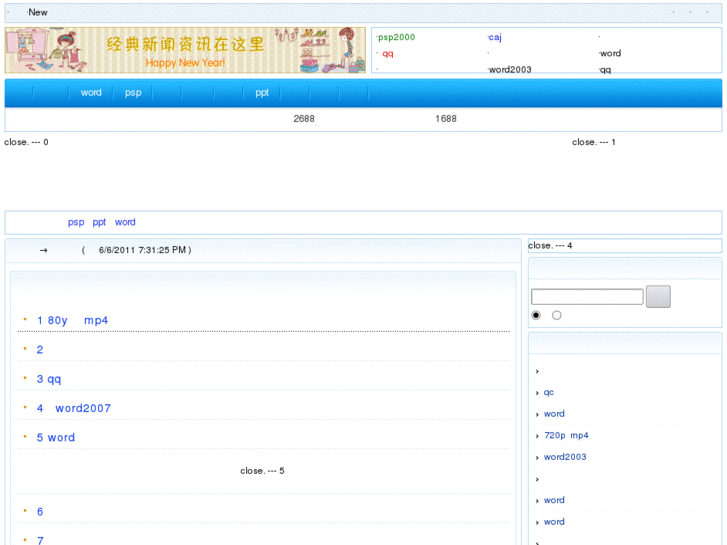Open the word item in blue navigation bar
The height and width of the screenshot is (545, 727).
pos(91,93)
